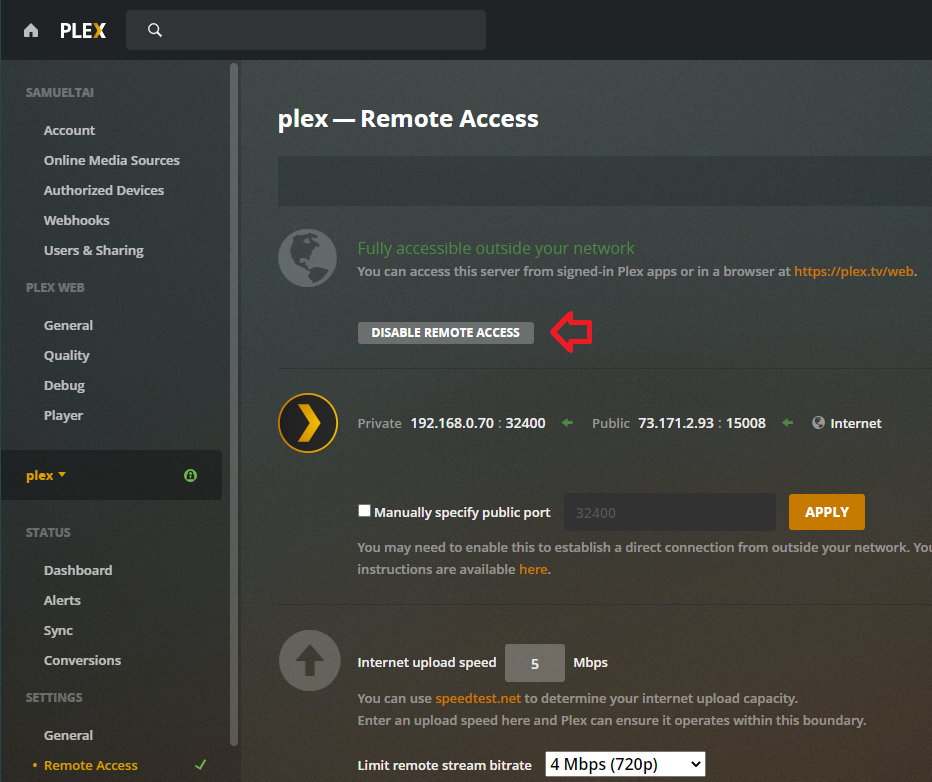The height and width of the screenshot is (782, 932).
Task: View Alerts under Status
Action: [62, 600]
